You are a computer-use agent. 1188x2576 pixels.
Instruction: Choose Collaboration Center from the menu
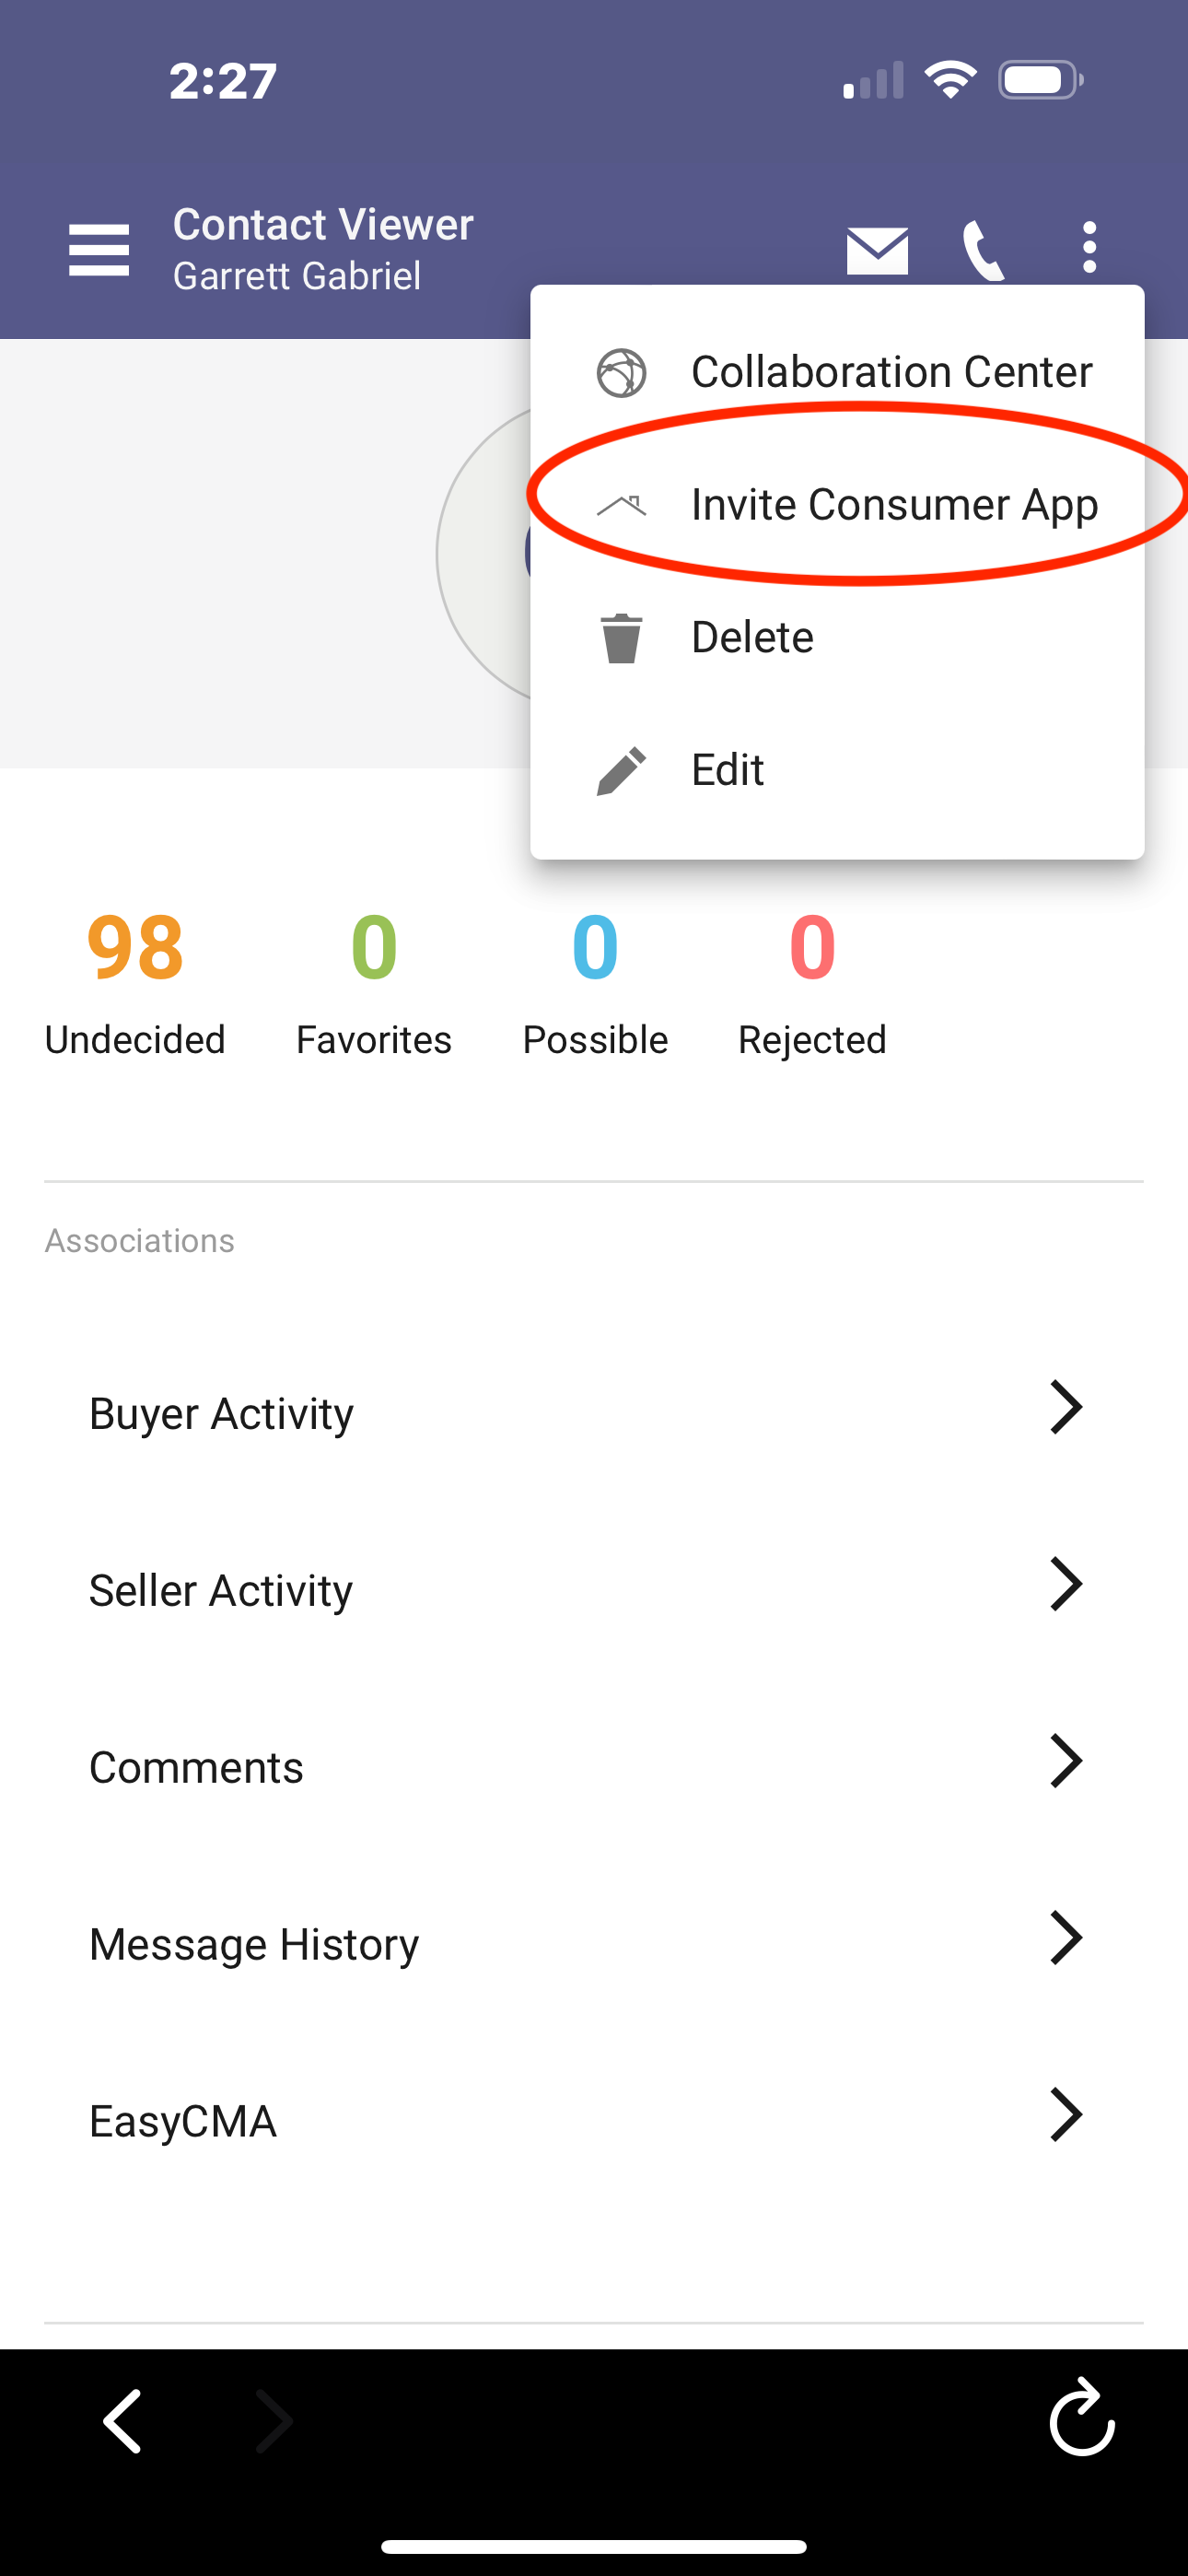click(837, 372)
